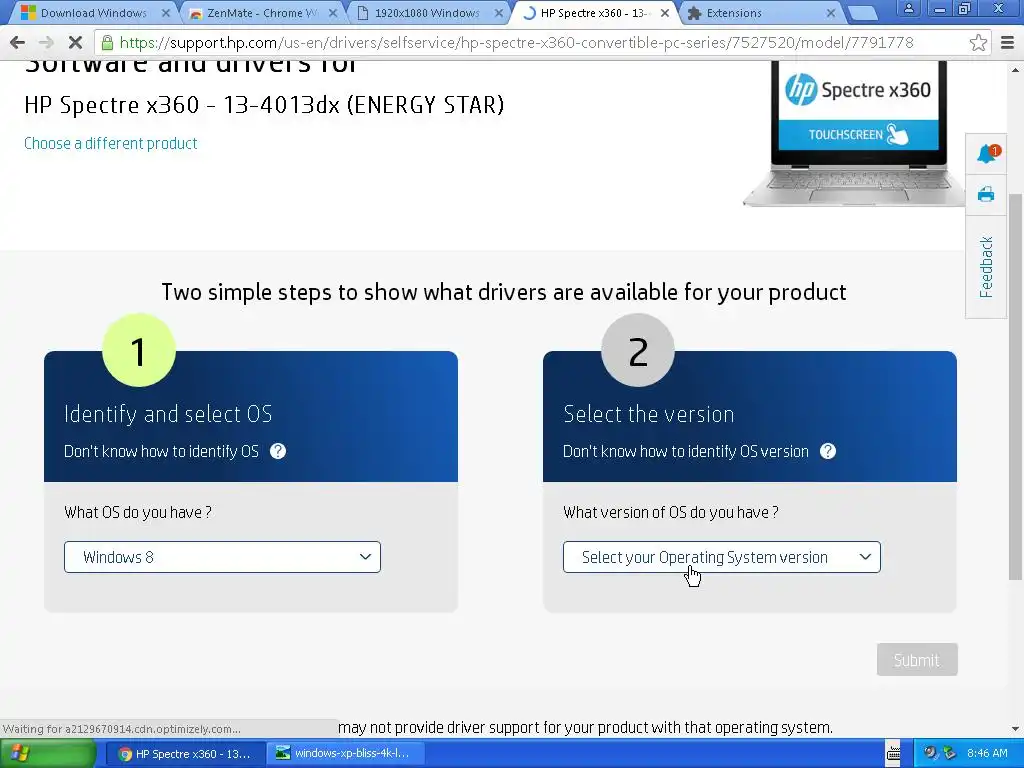
Task: Click the Choose a different product link
Action: point(110,144)
